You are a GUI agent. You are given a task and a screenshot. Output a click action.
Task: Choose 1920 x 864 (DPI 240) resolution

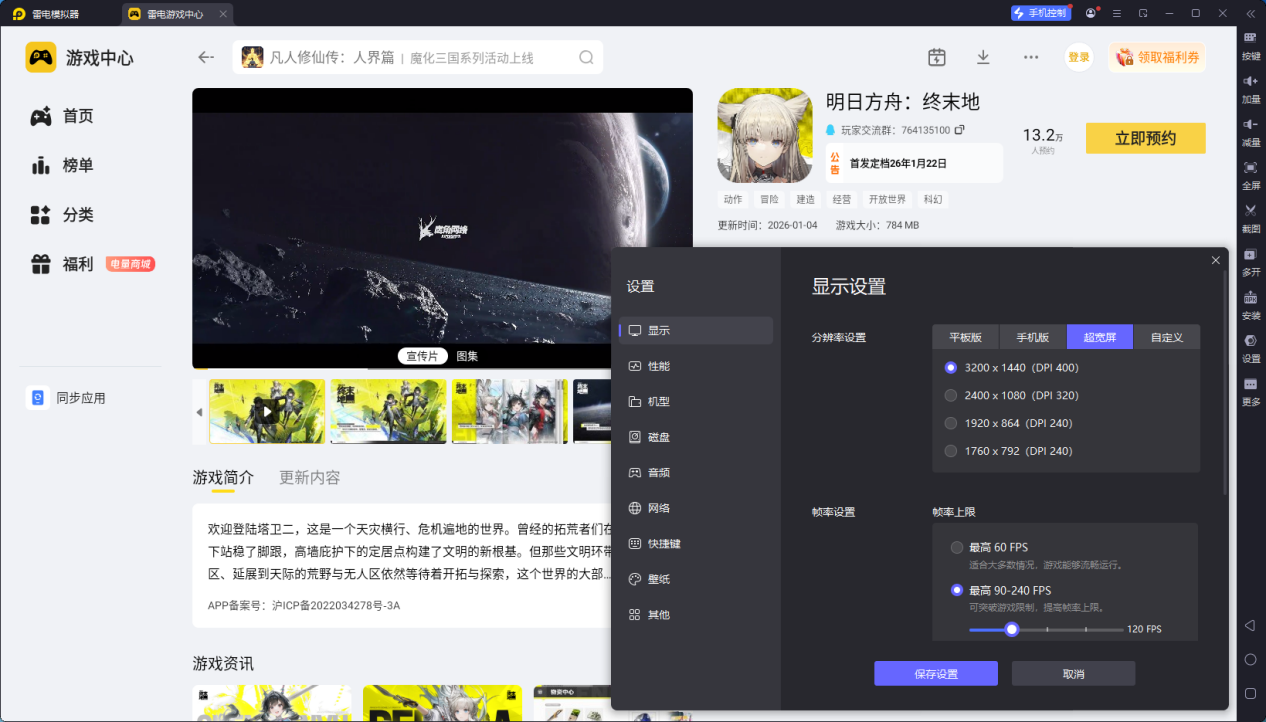[x=951, y=423]
